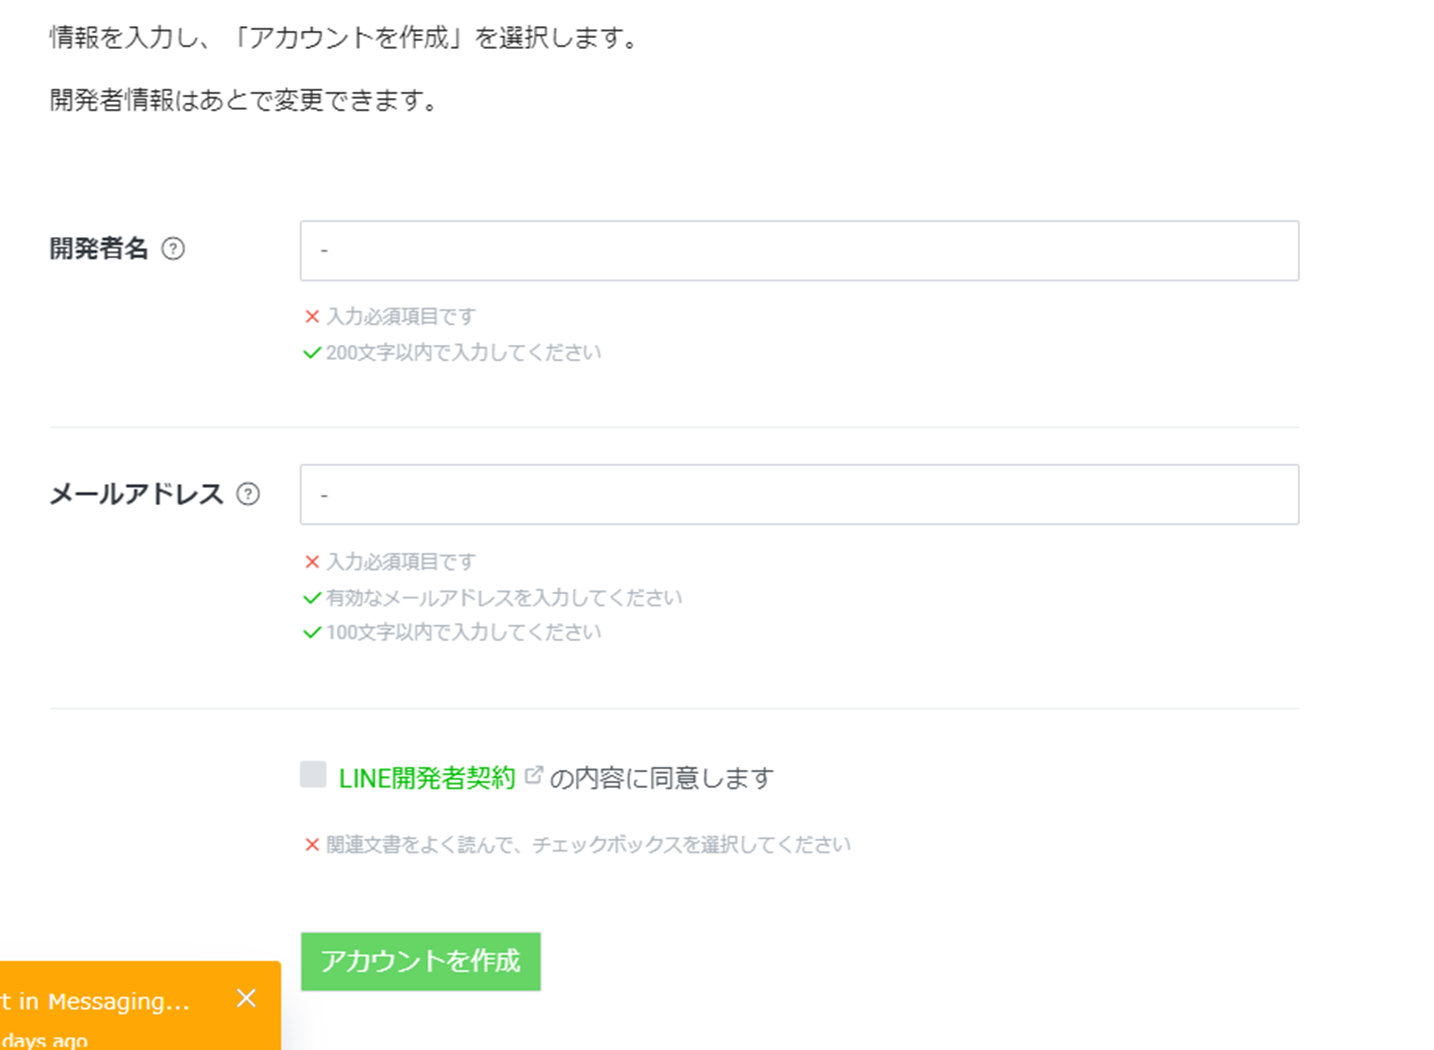Image resolution: width=1434 pixels, height=1050 pixels.
Task: Focus the 開発者名 text input
Action: pyautogui.click(x=798, y=251)
